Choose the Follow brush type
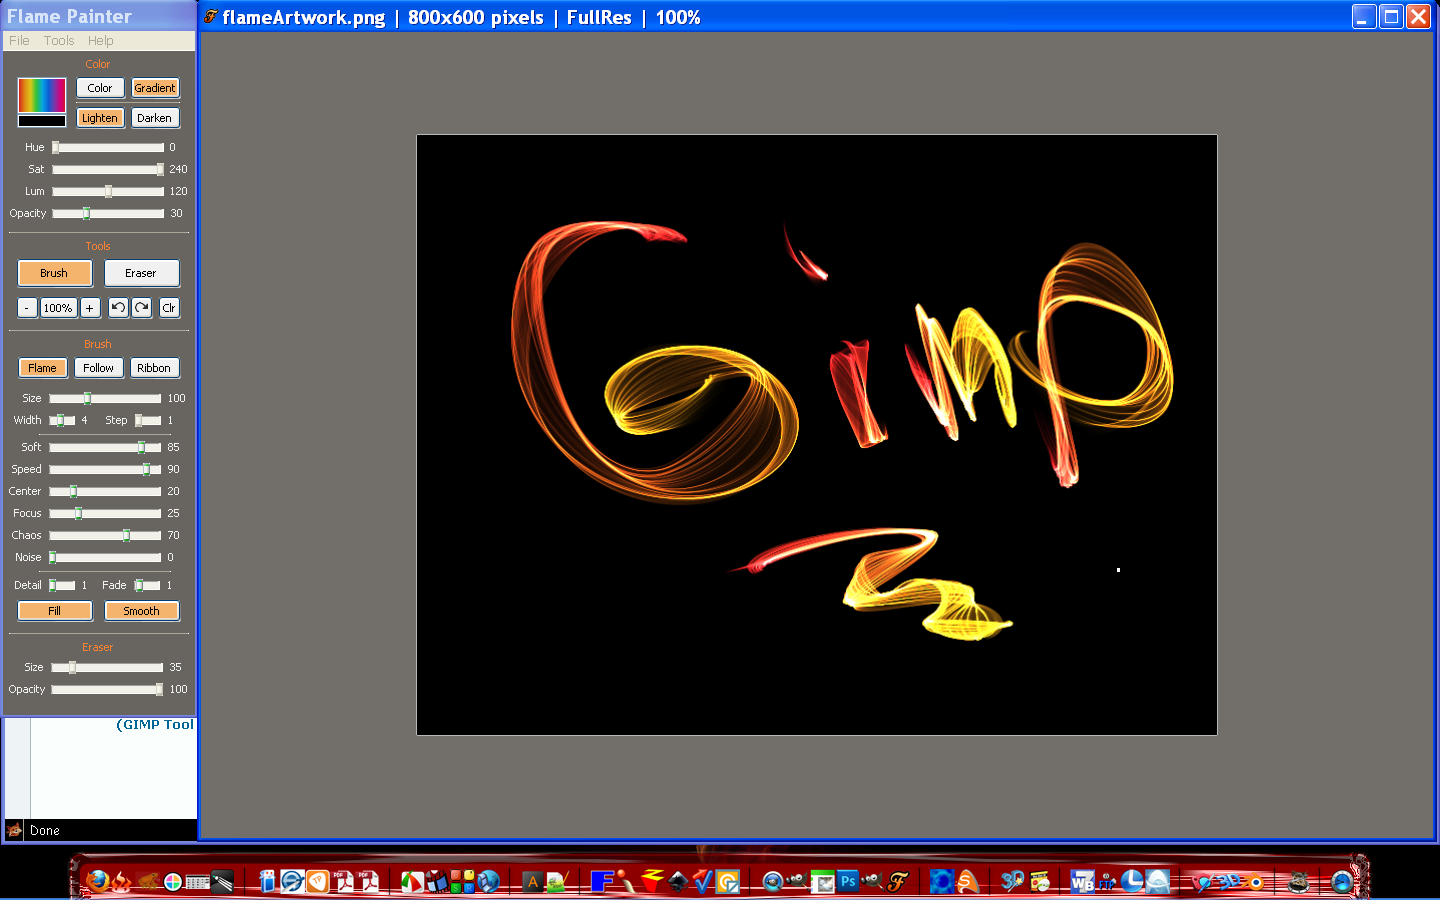Image resolution: width=1440 pixels, height=900 pixels. (x=98, y=368)
